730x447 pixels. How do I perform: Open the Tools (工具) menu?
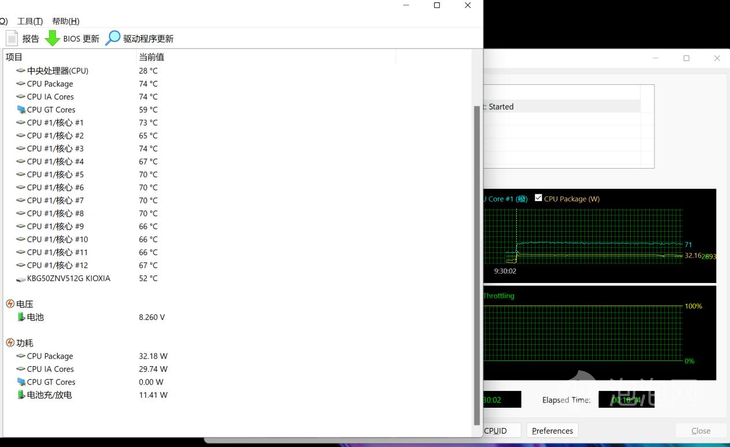pos(30,21)
